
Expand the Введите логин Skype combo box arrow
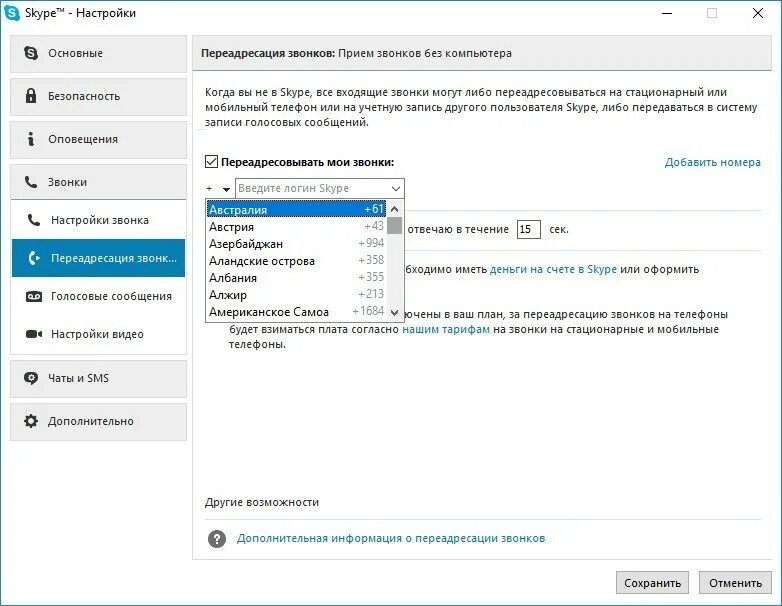(x=396, y=189)
